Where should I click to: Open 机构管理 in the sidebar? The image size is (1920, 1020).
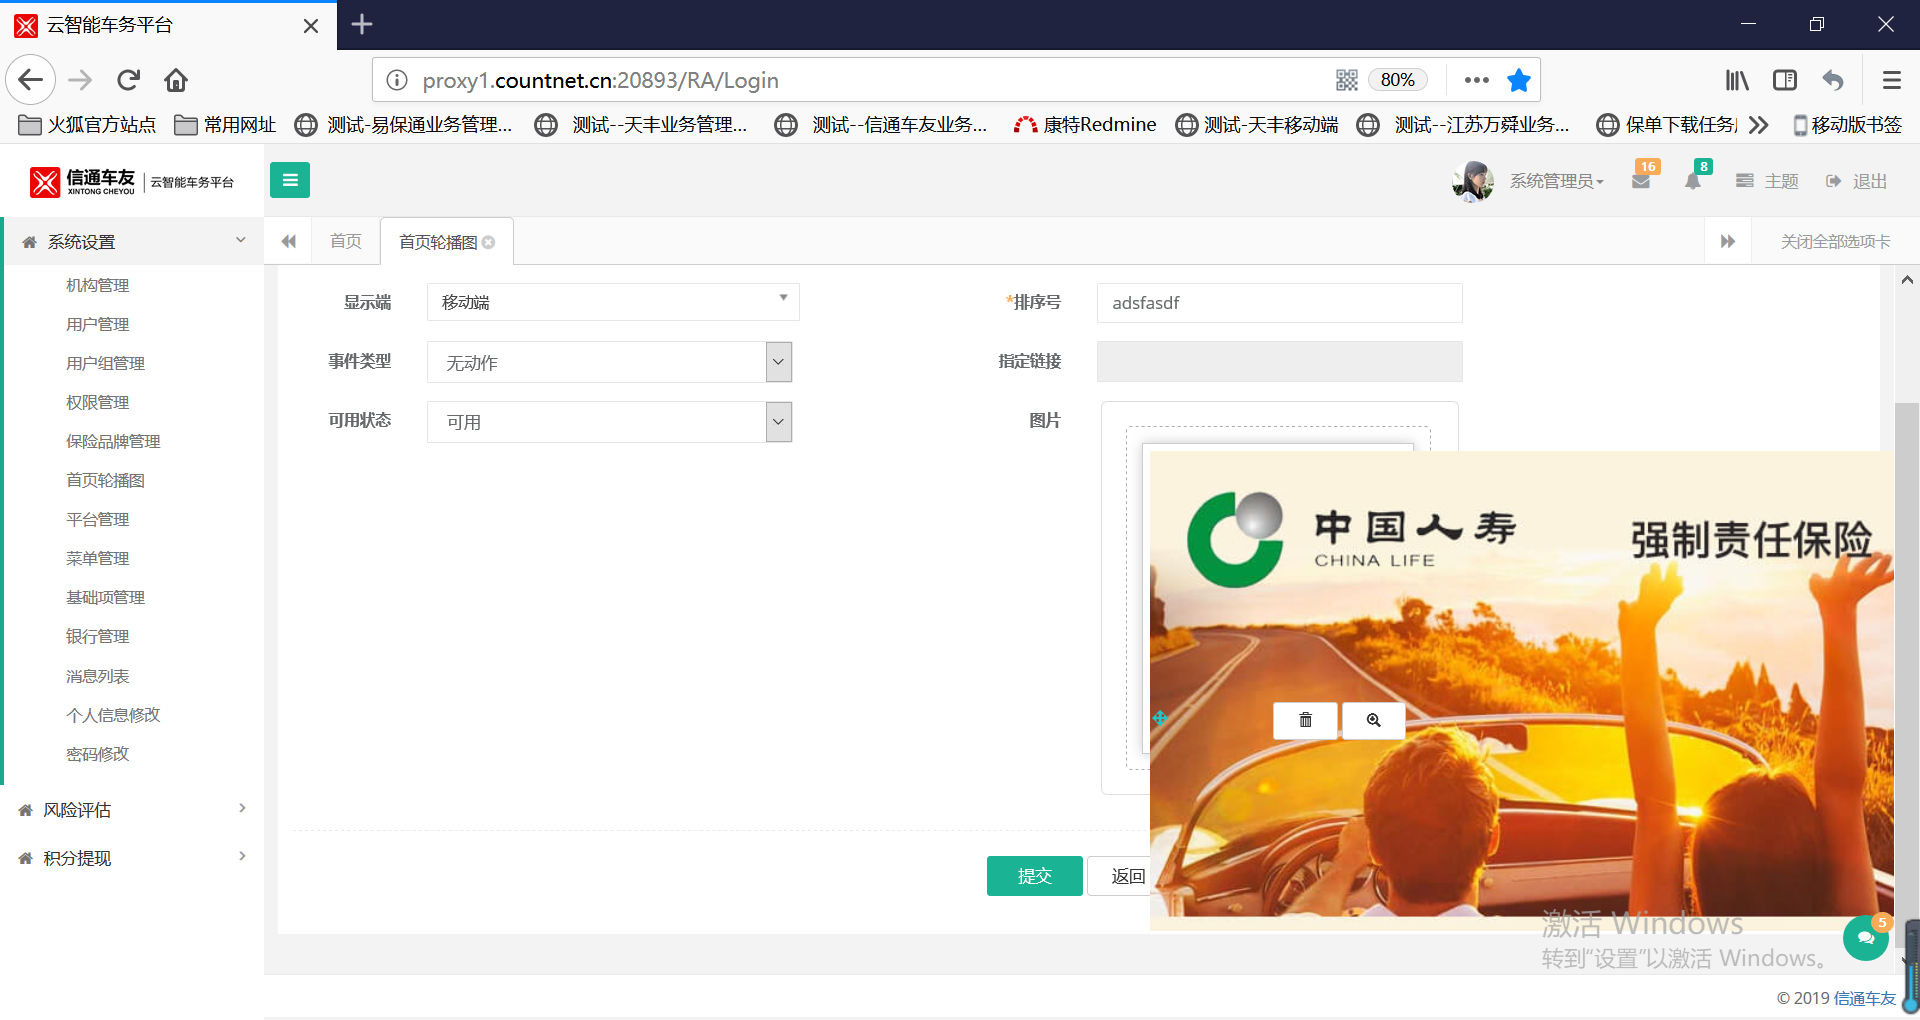pyautogui.click(x=98, y=285)
